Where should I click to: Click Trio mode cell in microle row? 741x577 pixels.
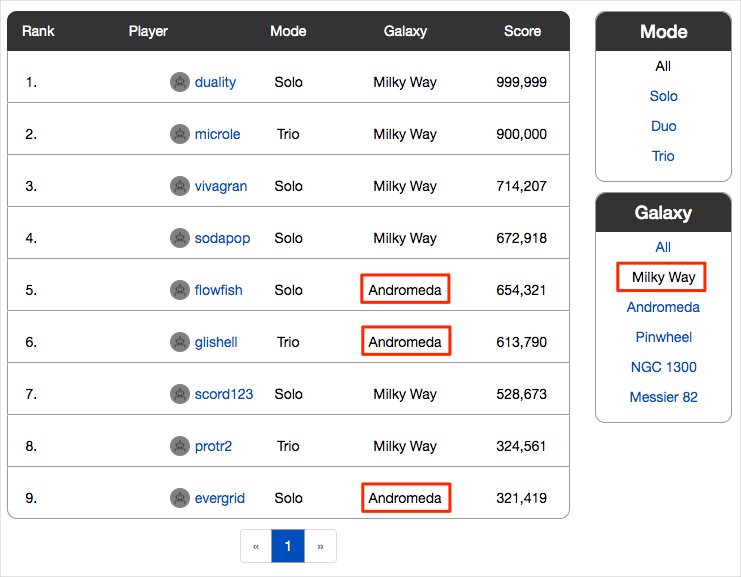(288, 134)
